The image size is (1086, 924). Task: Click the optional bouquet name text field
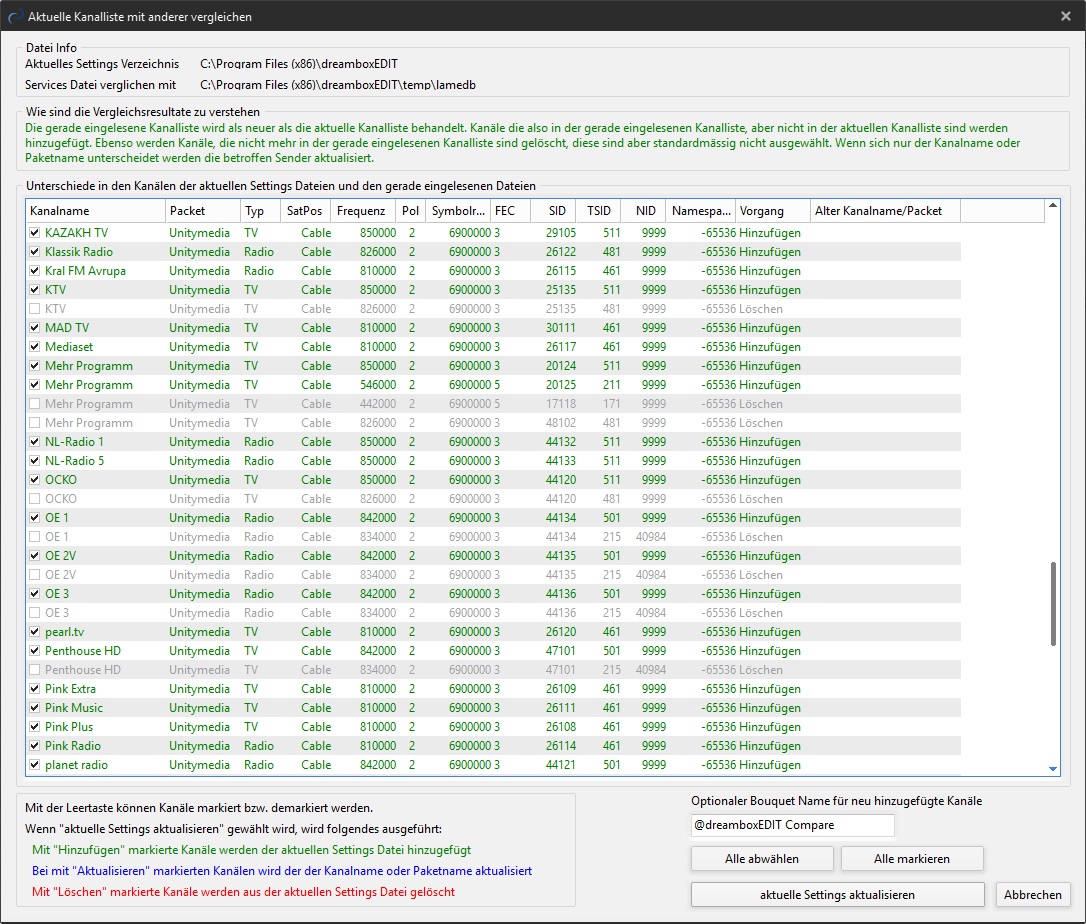pos(792,826)
